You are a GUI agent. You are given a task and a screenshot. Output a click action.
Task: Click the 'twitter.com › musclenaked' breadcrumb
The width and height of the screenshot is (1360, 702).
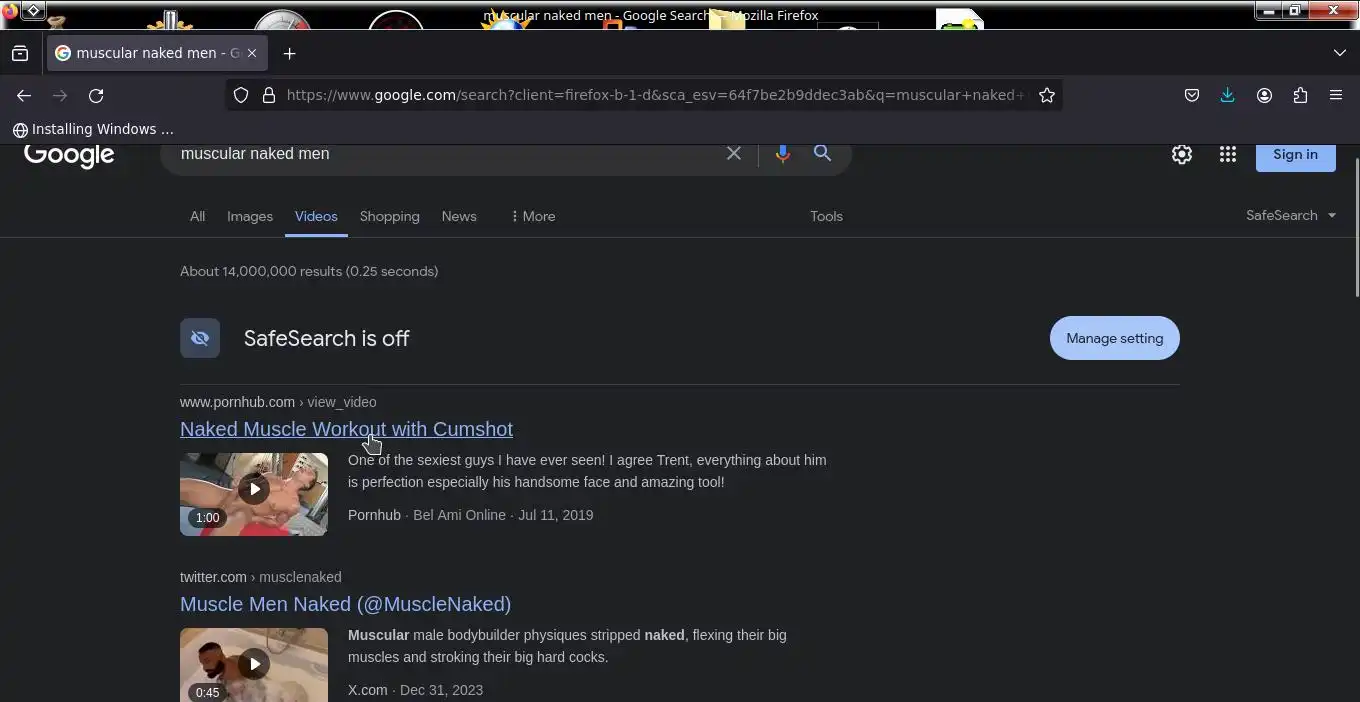261,577
